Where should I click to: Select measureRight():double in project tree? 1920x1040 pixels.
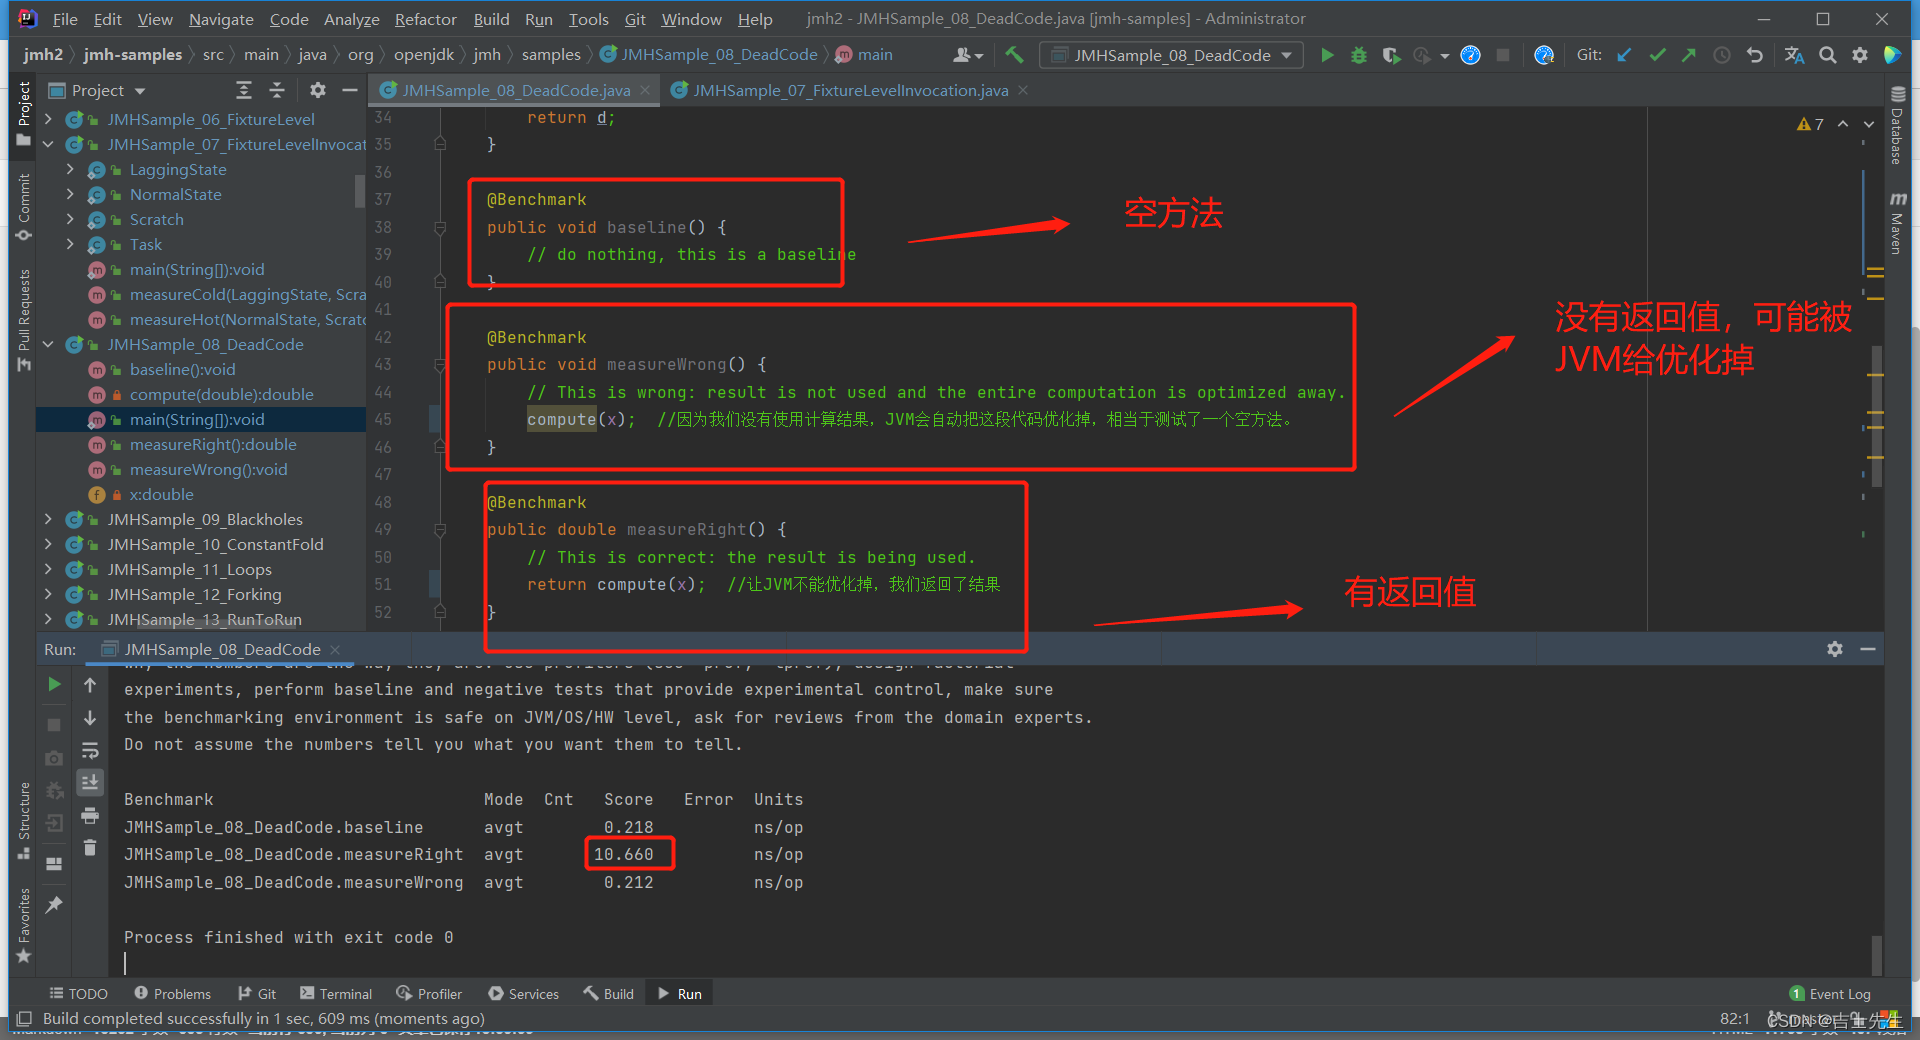coord(213,445)
